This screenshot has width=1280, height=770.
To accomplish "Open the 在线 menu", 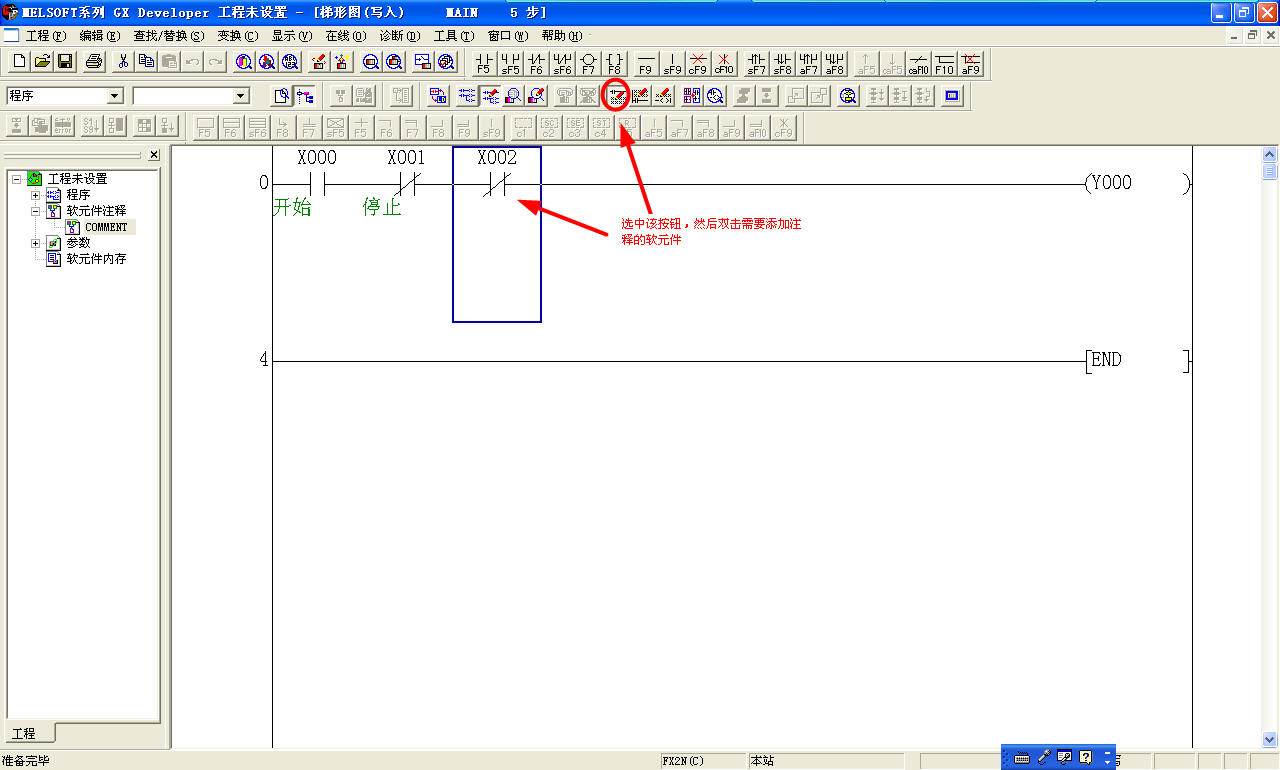I will [345, 36].
